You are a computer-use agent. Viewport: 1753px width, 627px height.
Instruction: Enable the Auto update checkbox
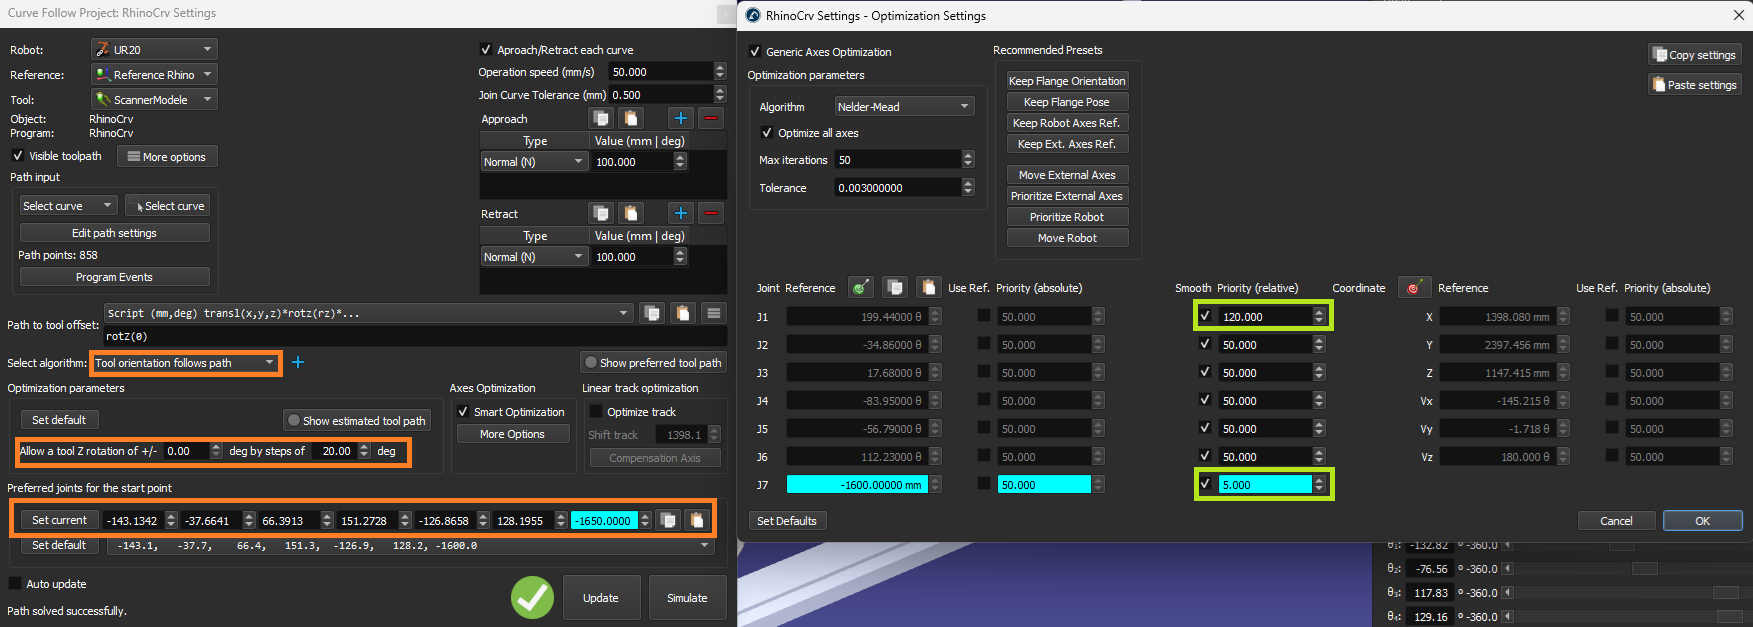[15, 583]
